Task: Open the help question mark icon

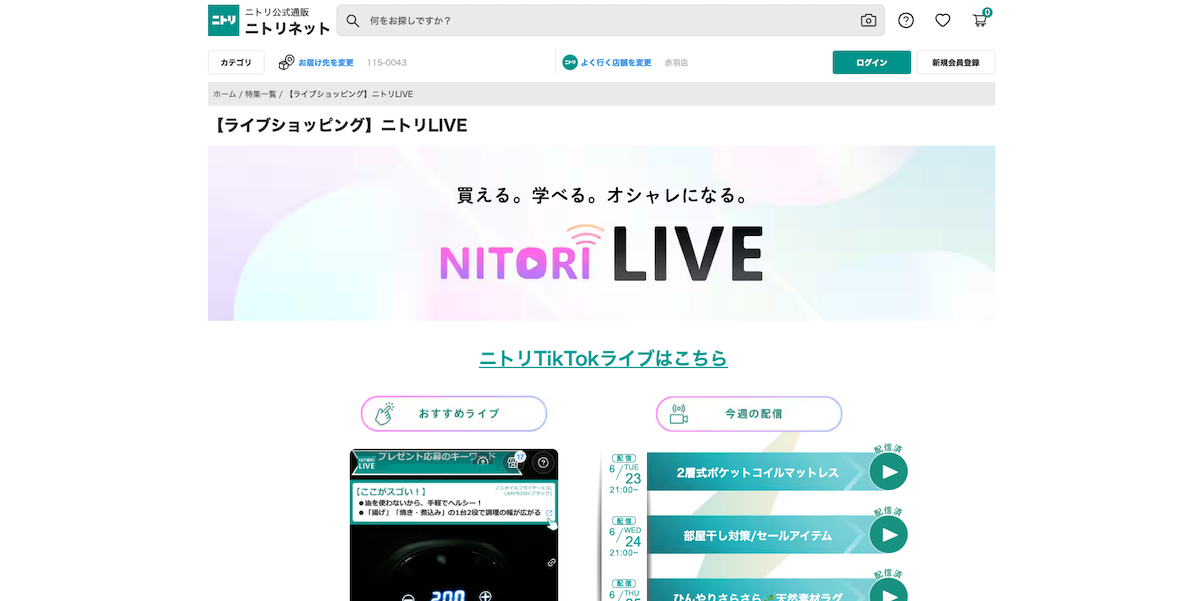Action: pos(906,20)
